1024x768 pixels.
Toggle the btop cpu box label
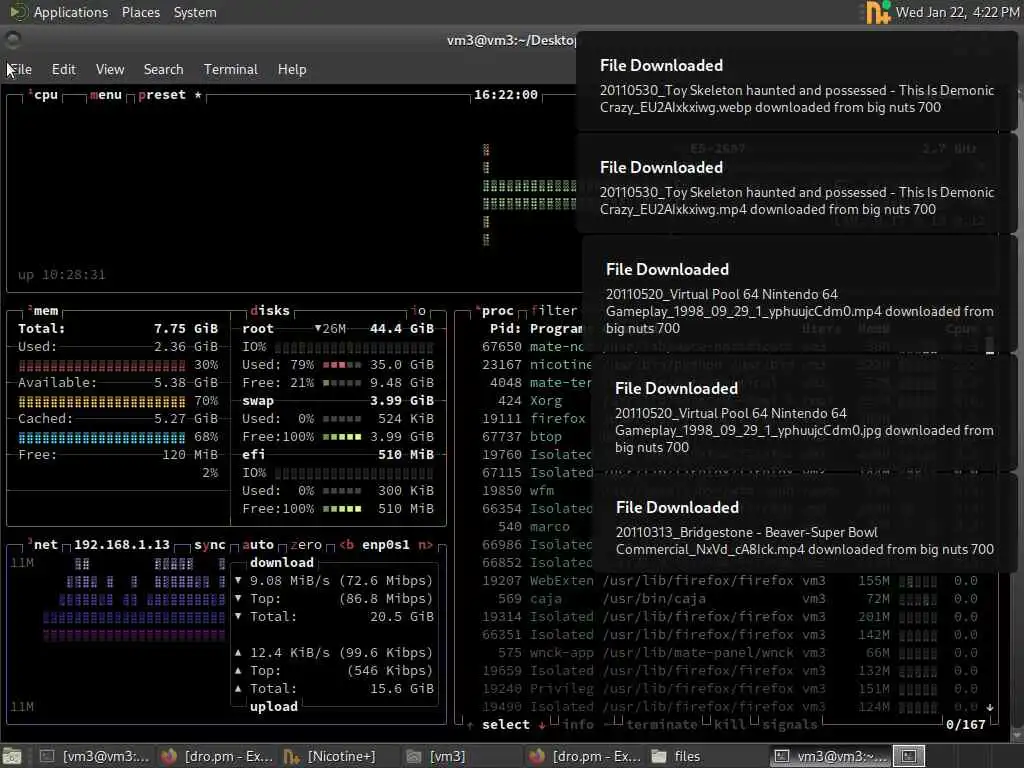coord(43,95)
